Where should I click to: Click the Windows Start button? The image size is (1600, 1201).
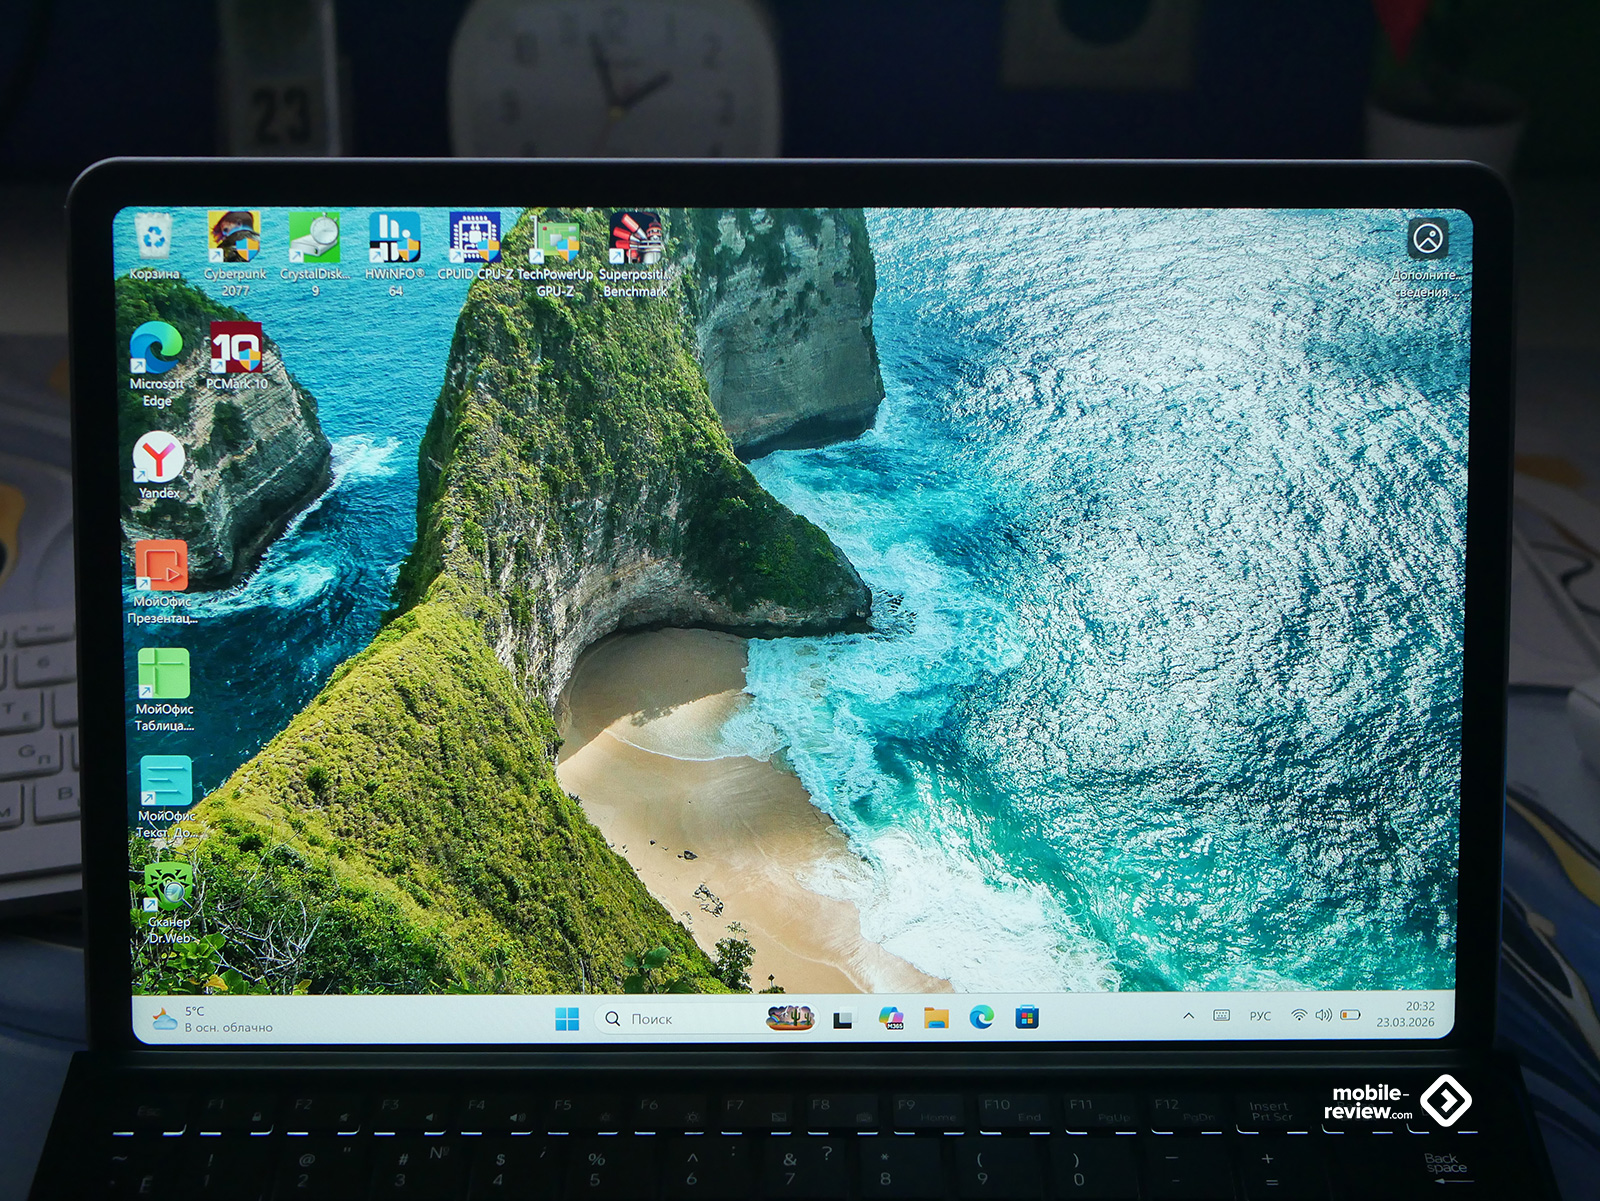click(567, 1018)
